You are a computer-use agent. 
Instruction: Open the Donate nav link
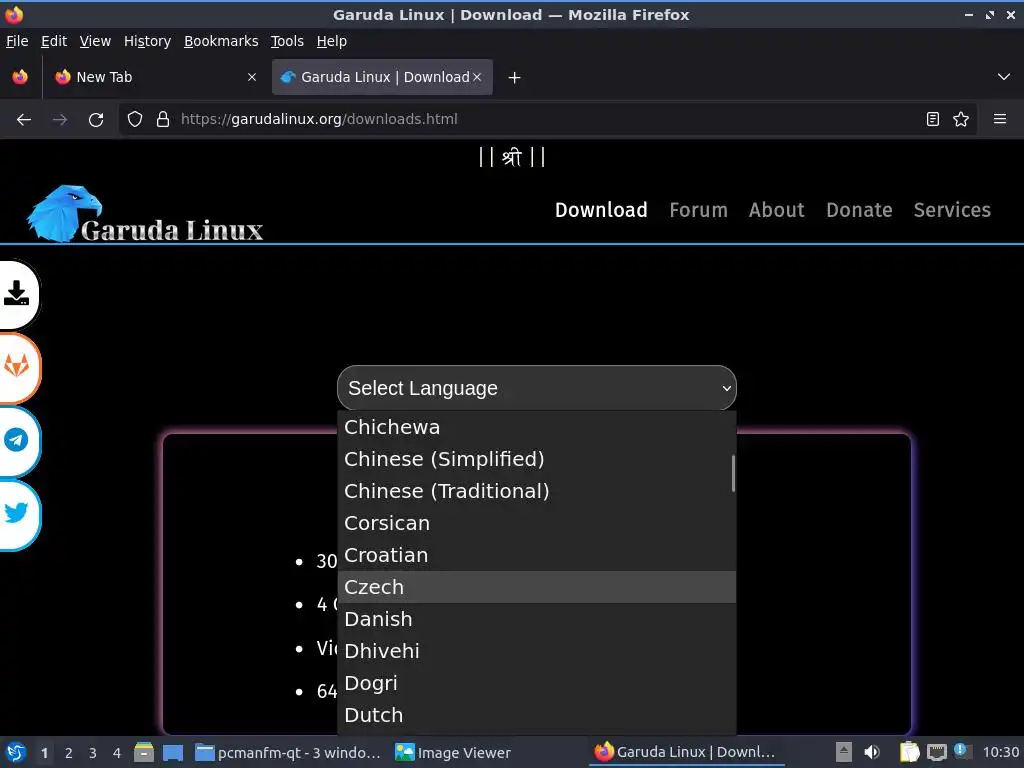pyautogui.click(x=859, y=210)
